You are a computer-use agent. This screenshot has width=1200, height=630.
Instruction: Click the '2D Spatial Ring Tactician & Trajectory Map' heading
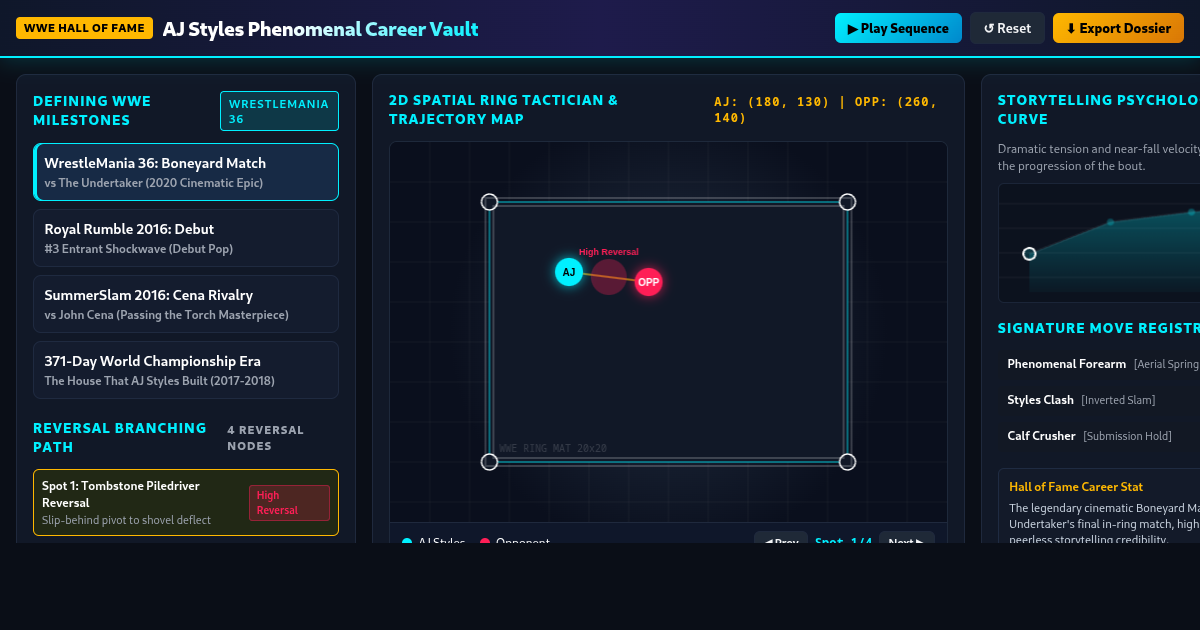click(x=504, y=109)
